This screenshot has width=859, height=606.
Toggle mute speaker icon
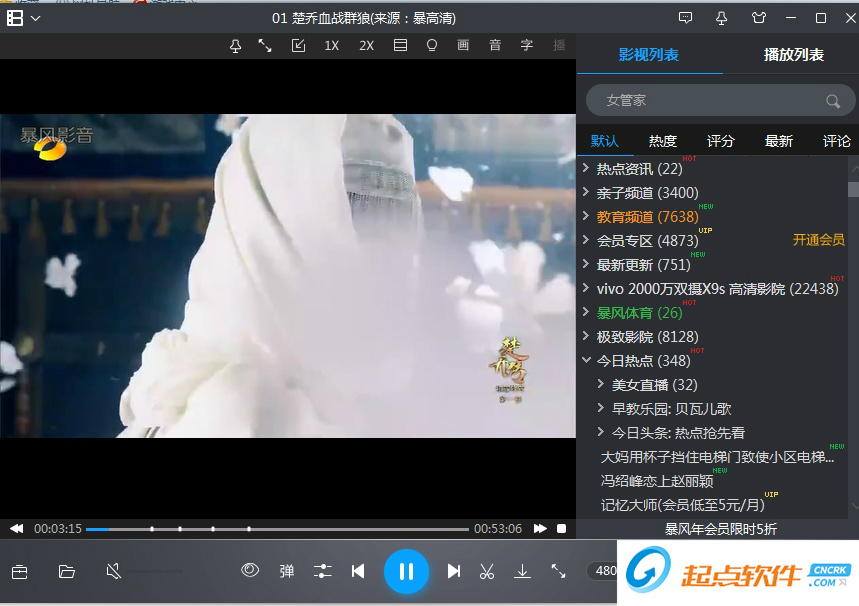coord(113,572)
